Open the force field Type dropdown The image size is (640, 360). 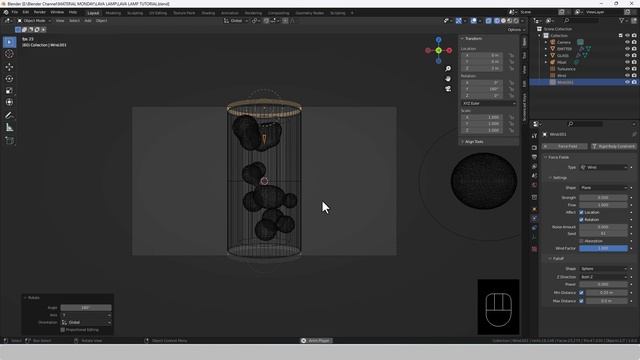[x=603, y=167]
